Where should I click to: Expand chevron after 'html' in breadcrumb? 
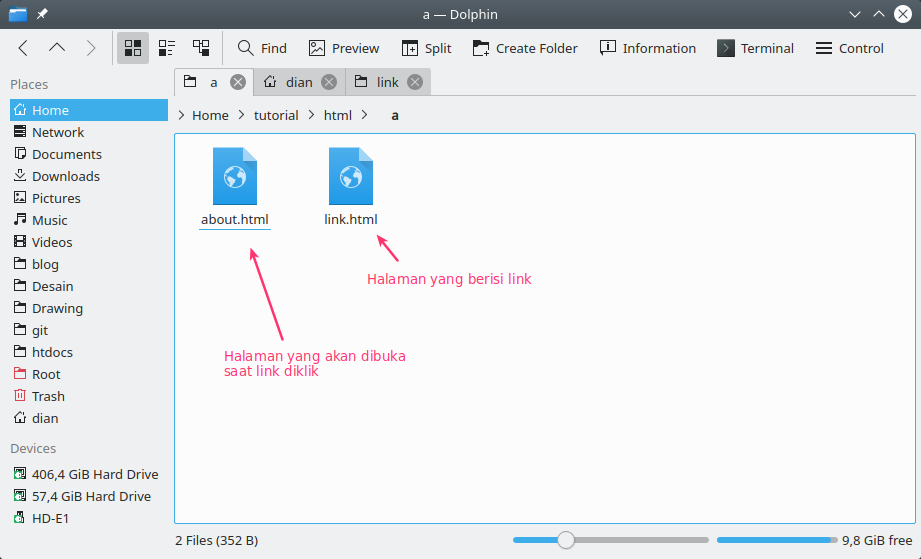point(365,115)
